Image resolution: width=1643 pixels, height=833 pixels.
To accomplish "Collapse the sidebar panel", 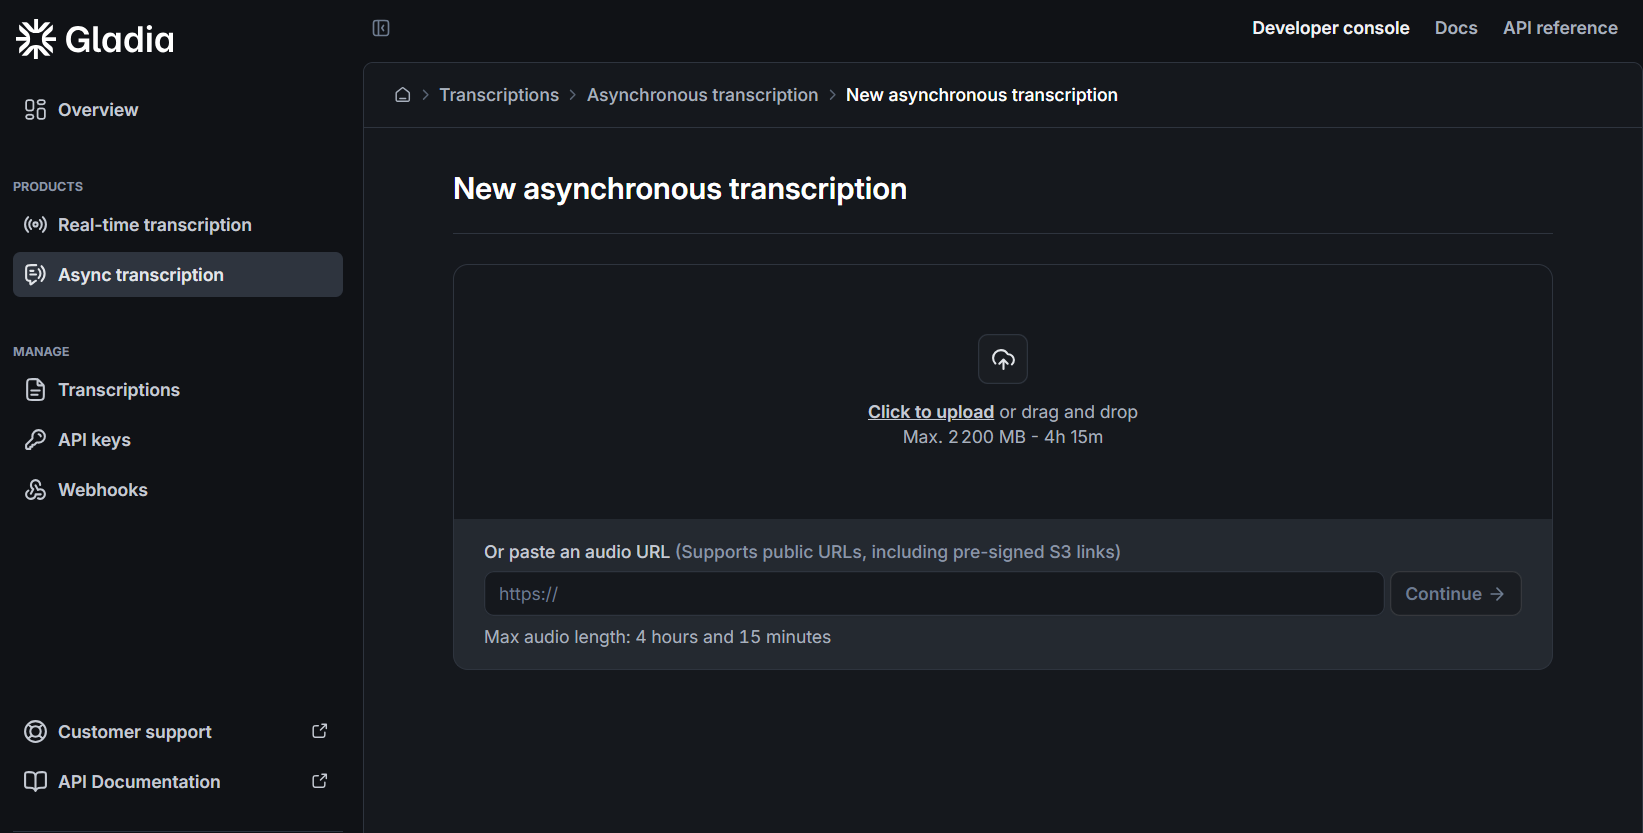I will coord(381,28).
